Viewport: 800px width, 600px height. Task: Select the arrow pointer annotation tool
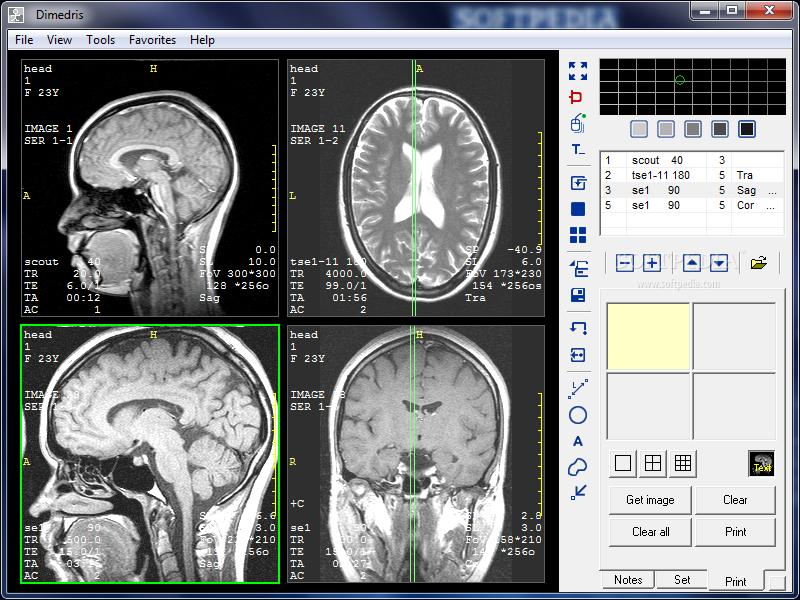[x=579, y=492]
